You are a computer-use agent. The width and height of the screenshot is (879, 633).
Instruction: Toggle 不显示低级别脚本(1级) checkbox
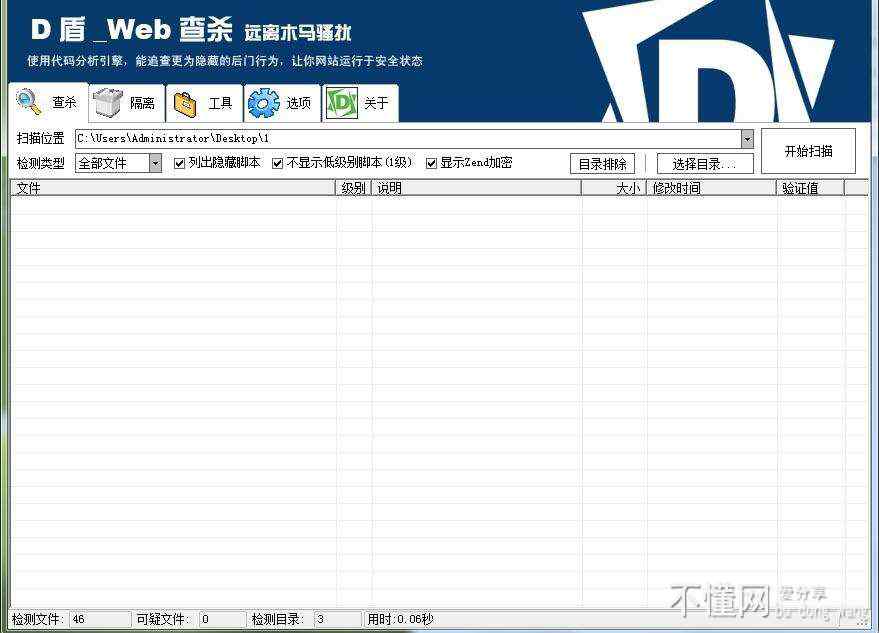tap(277, 163)
